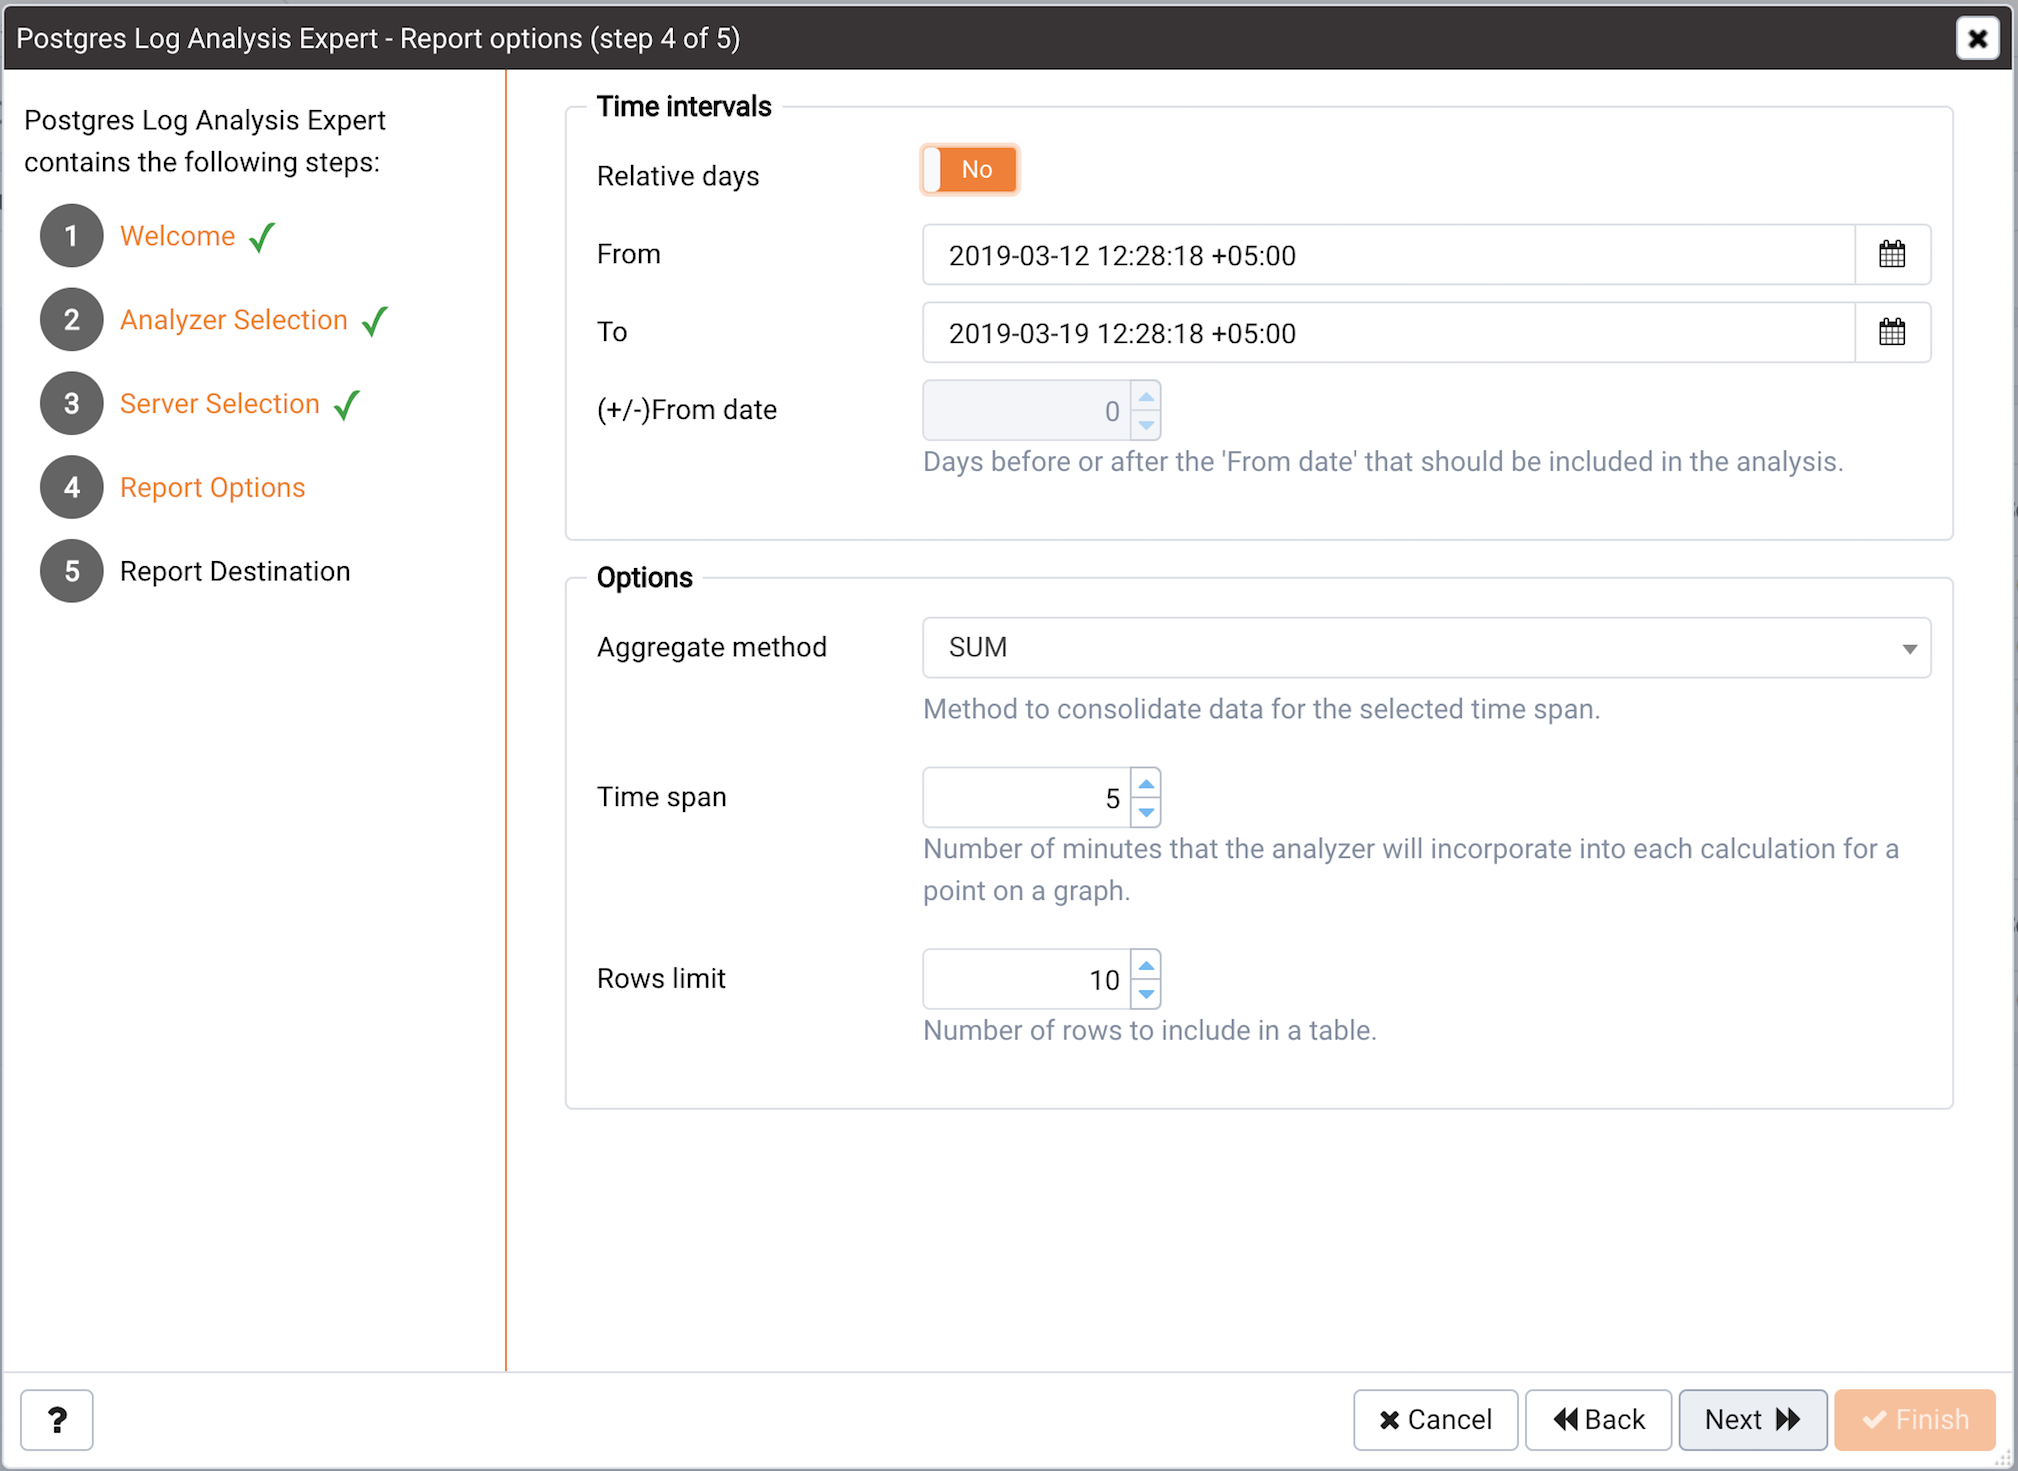Click the Next button
This screenshot has height=1471, width=2018.
pyautogui.click(x=1752, y=1419)
